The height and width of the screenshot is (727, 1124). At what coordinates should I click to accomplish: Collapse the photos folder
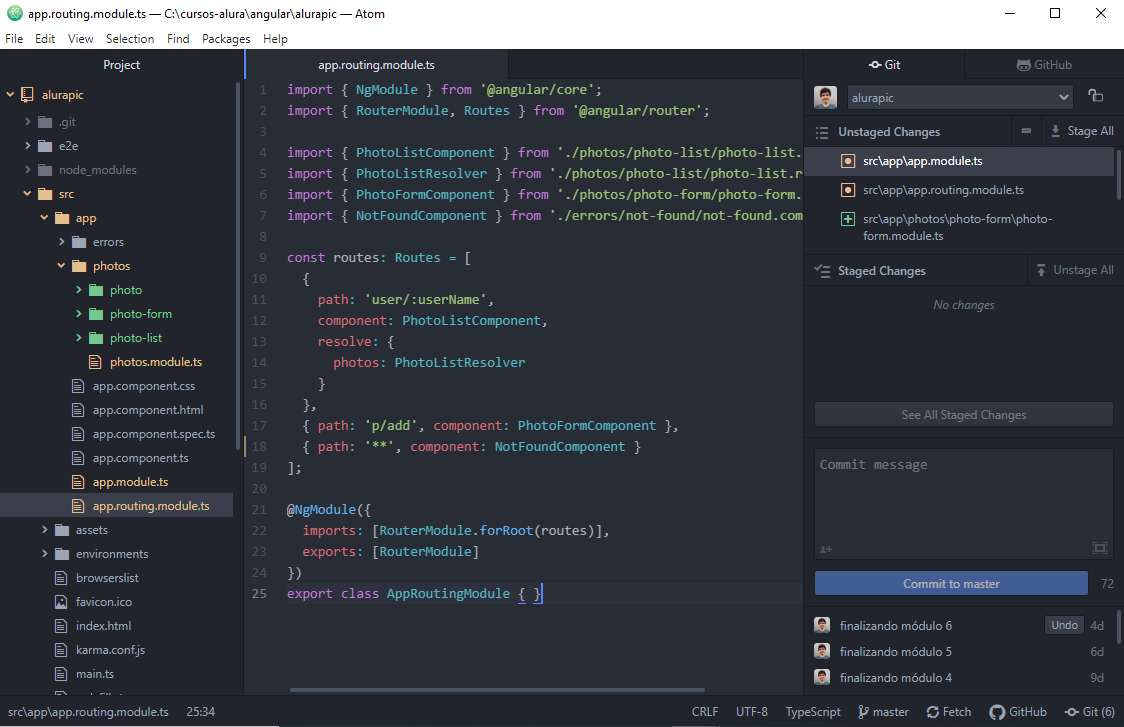62,266
